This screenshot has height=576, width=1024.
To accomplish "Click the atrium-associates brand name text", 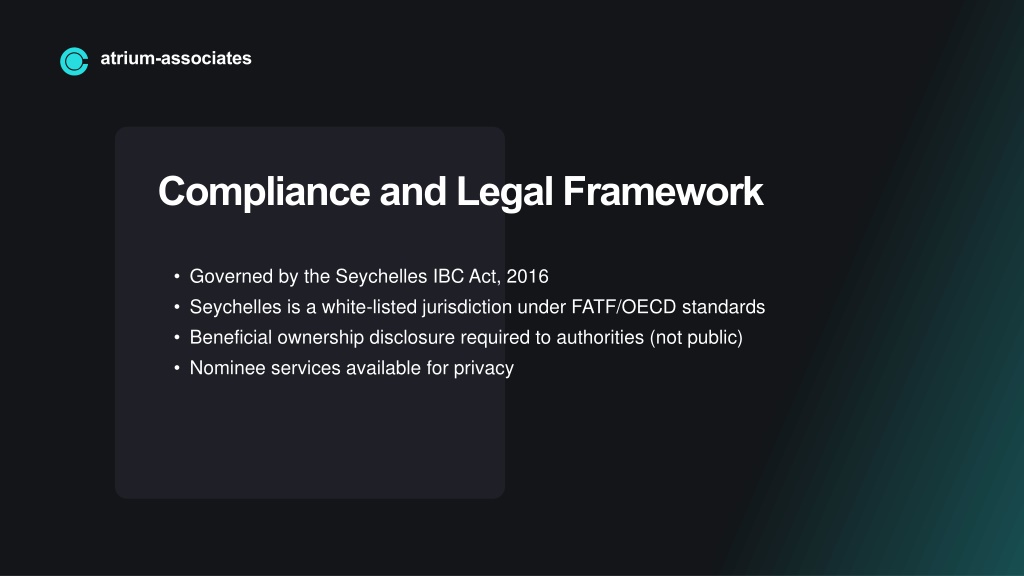I will (176, 58).
